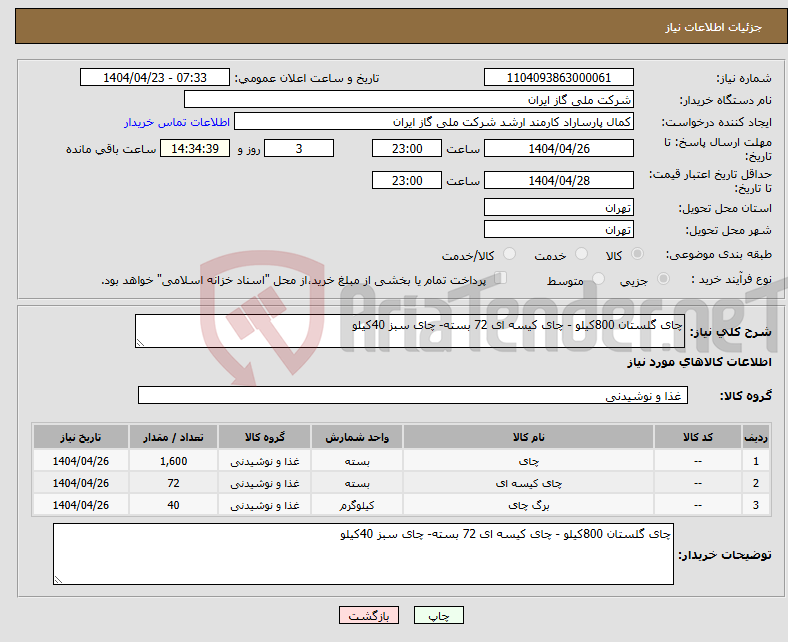This screenshot has width=788, height=642.
Task: Click the price validity date 1404/04/28 field
Action: click(x=558, y=180)
